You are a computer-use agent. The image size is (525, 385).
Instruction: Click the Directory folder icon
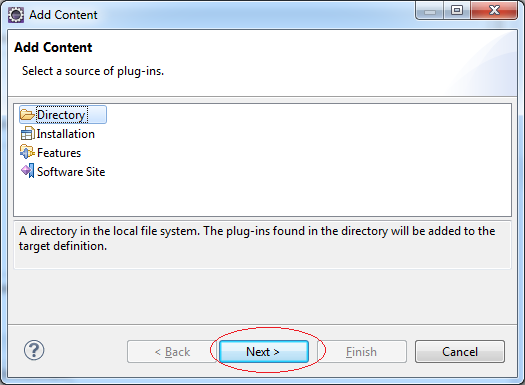[x=27, y=115]
